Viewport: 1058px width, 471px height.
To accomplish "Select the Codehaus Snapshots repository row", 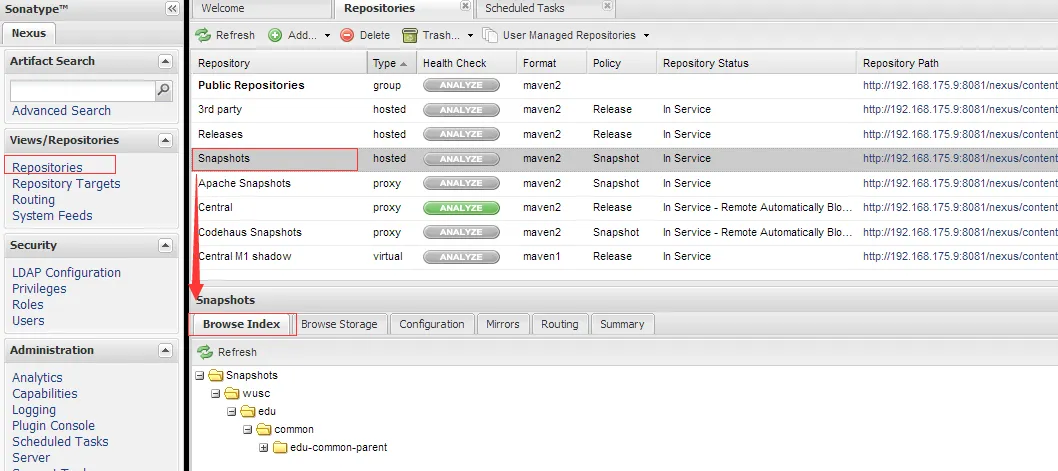I will click(624, 232).
